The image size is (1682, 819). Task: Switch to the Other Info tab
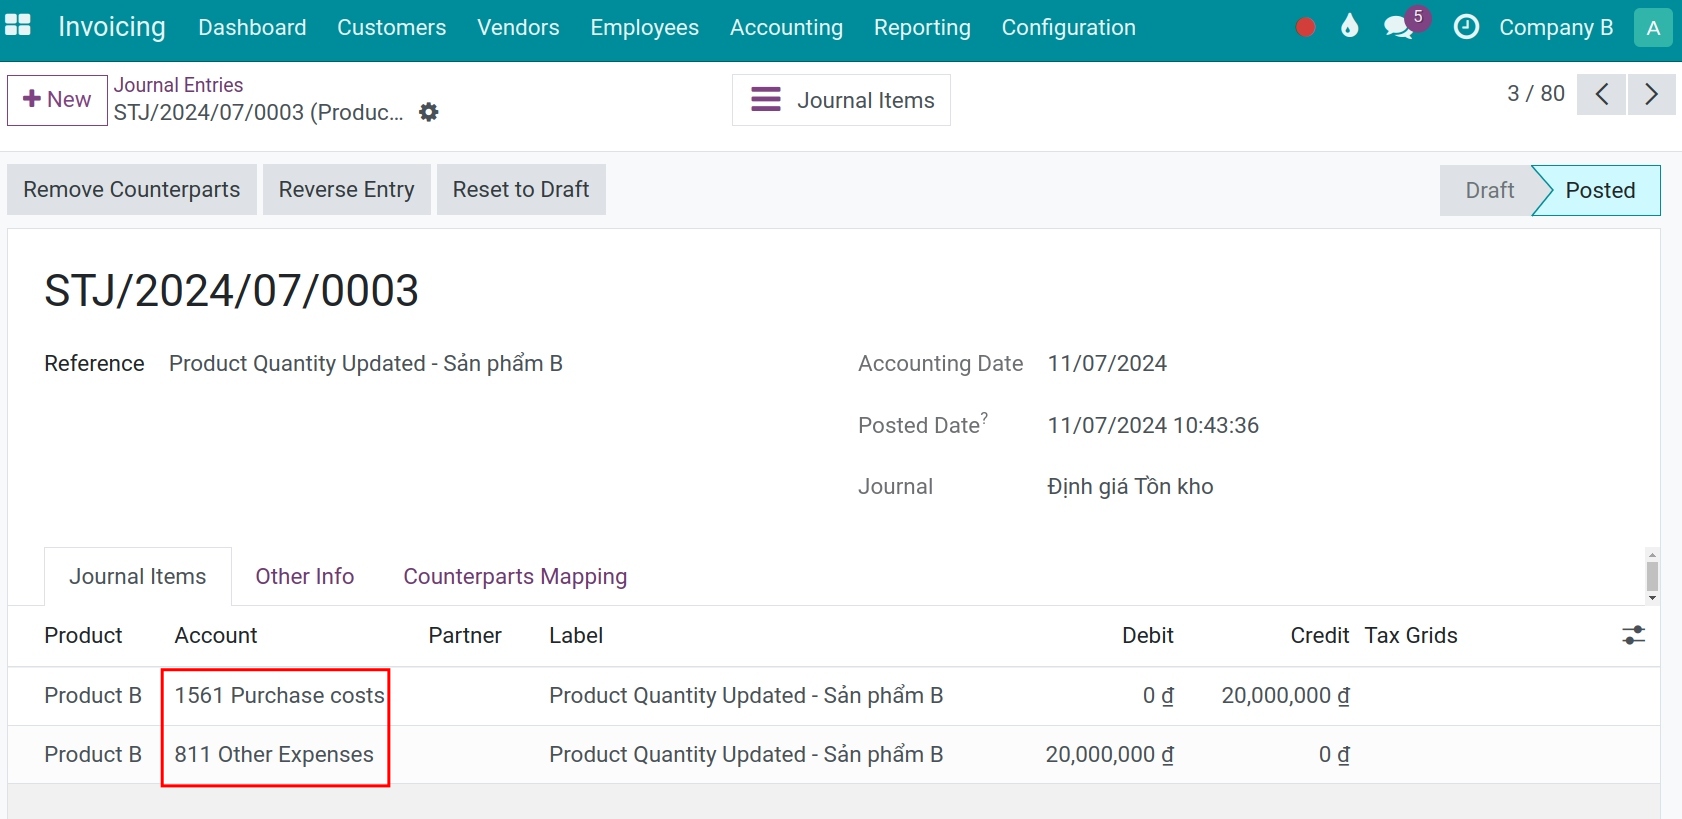[305, 576]
